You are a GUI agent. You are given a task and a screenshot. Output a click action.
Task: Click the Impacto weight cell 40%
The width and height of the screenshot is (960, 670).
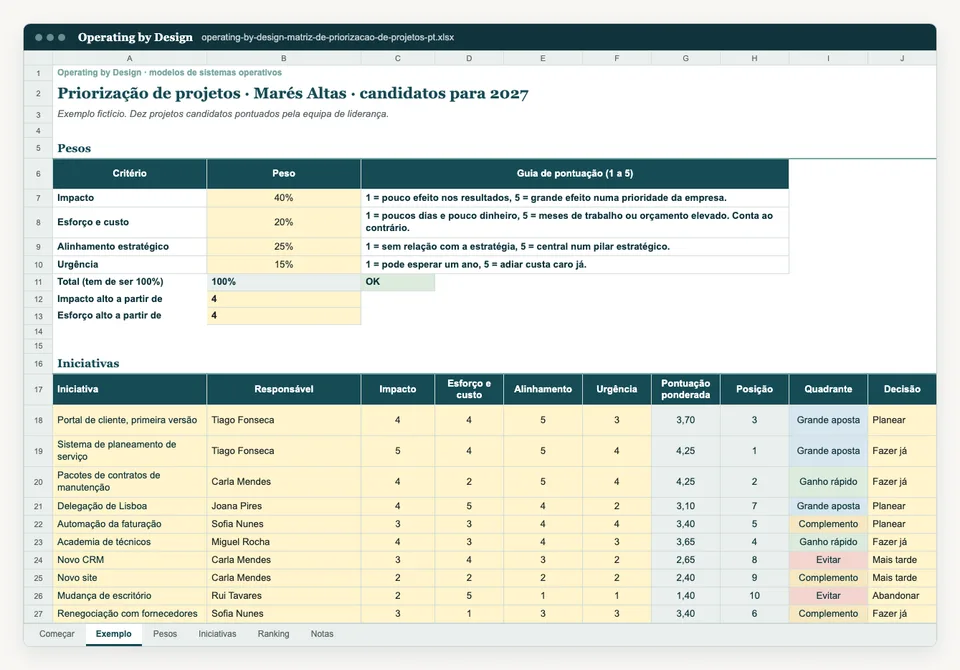pyautogui.click(x=283, y=198)
